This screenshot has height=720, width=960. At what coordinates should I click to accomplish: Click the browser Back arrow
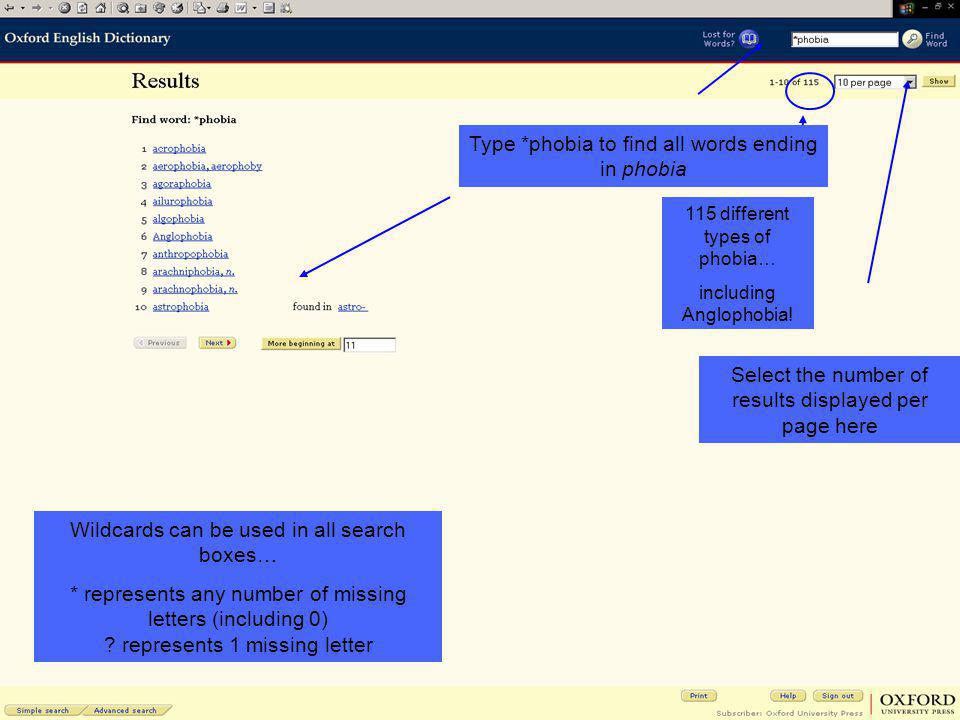pyautogui.click(x=9, y=8)
